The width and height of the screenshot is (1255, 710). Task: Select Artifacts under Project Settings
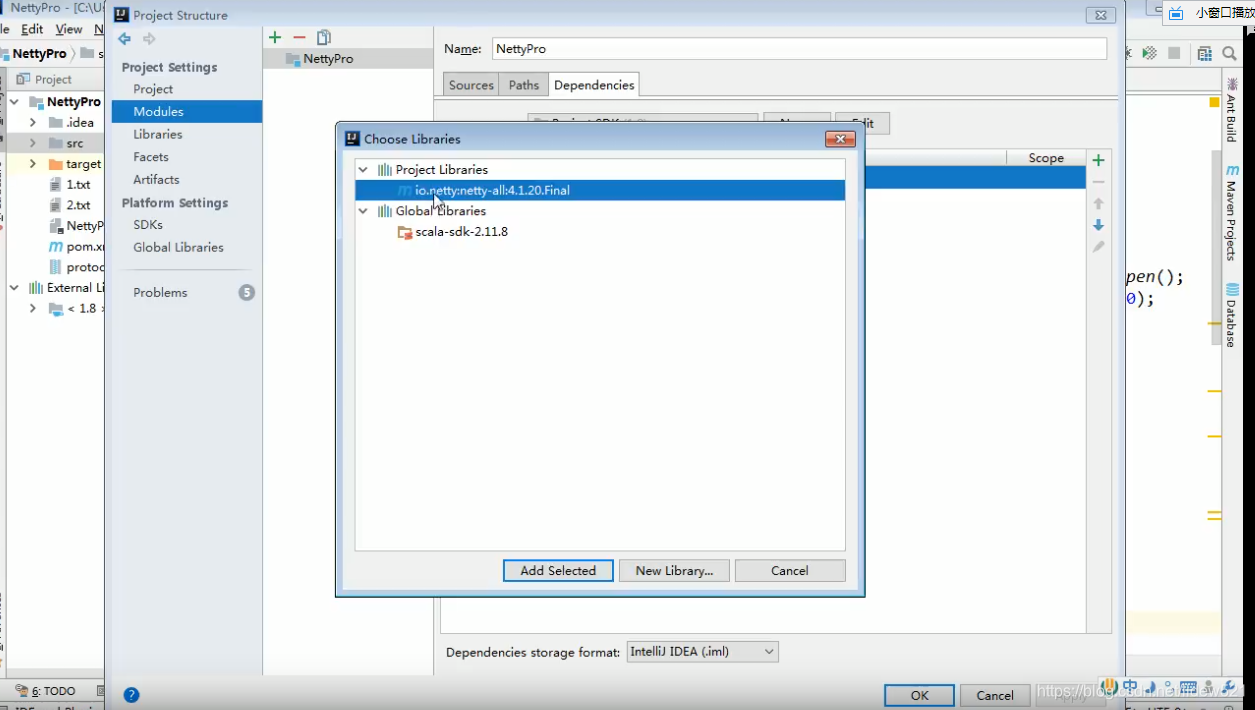(156, 179)
